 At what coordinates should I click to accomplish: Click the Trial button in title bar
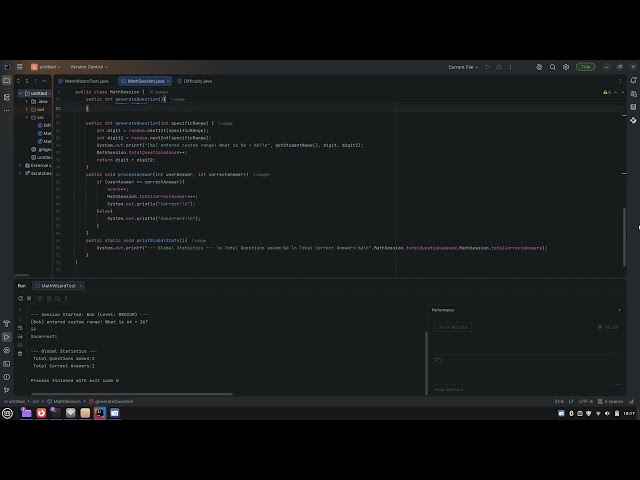585,67
